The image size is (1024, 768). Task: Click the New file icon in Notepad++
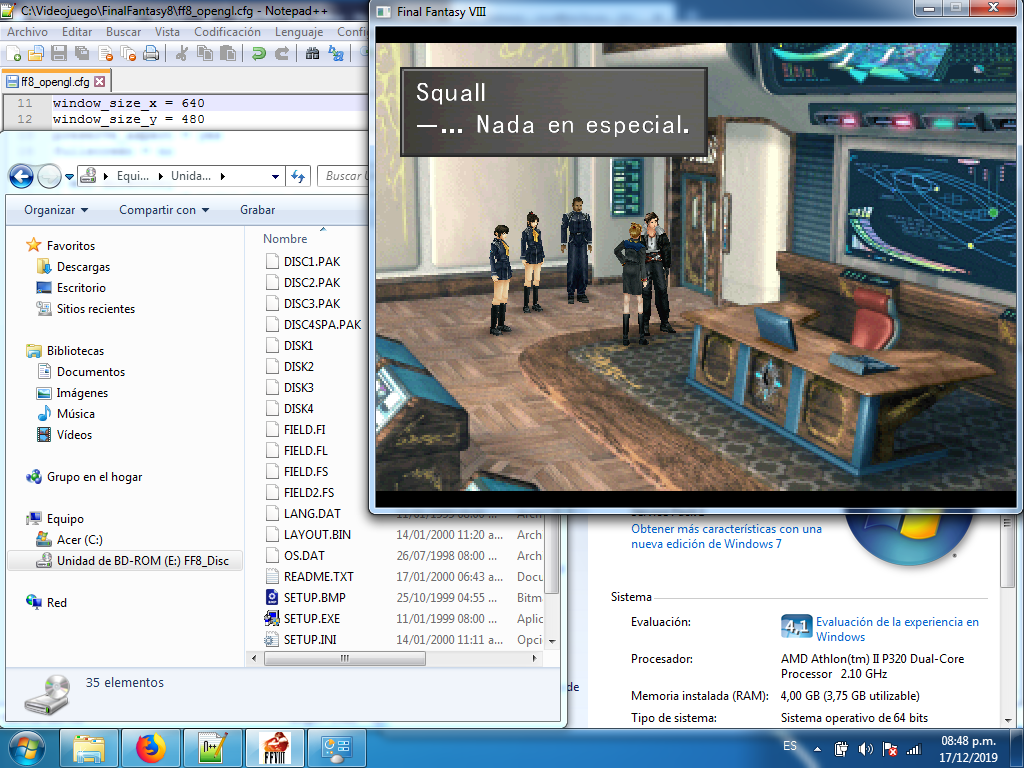(x=13, y=54)
